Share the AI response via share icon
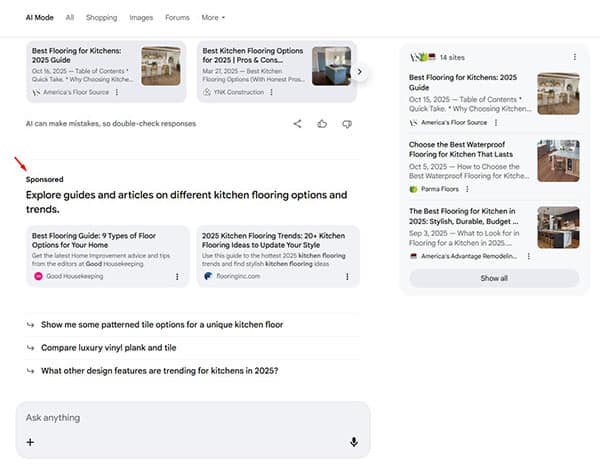The height and width of the screenshot is (473, 600). pyautogui.click(x=297, y=124)
